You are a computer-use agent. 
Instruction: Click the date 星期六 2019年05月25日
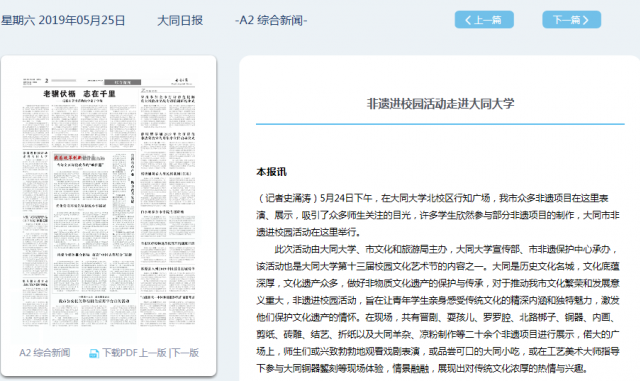pos(63,20)
